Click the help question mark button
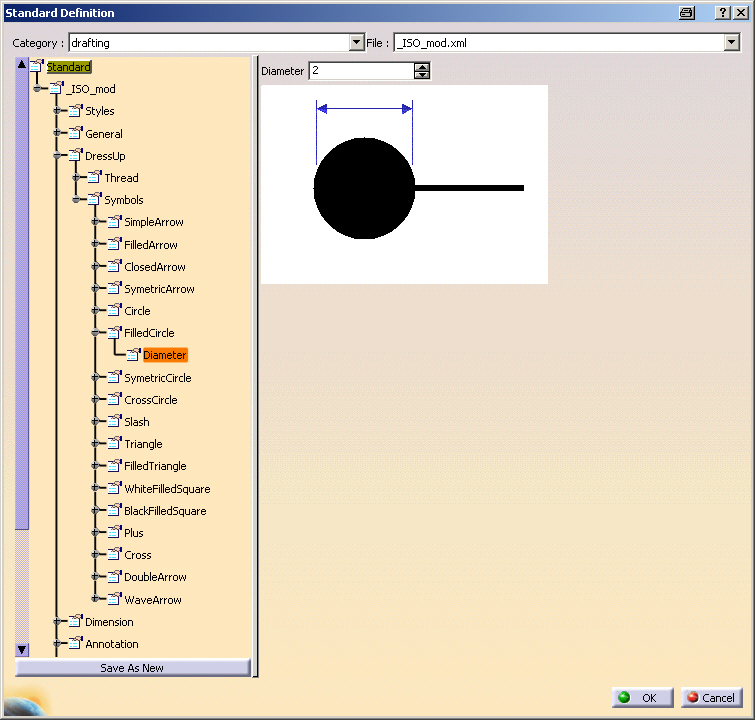 (722, 13)
